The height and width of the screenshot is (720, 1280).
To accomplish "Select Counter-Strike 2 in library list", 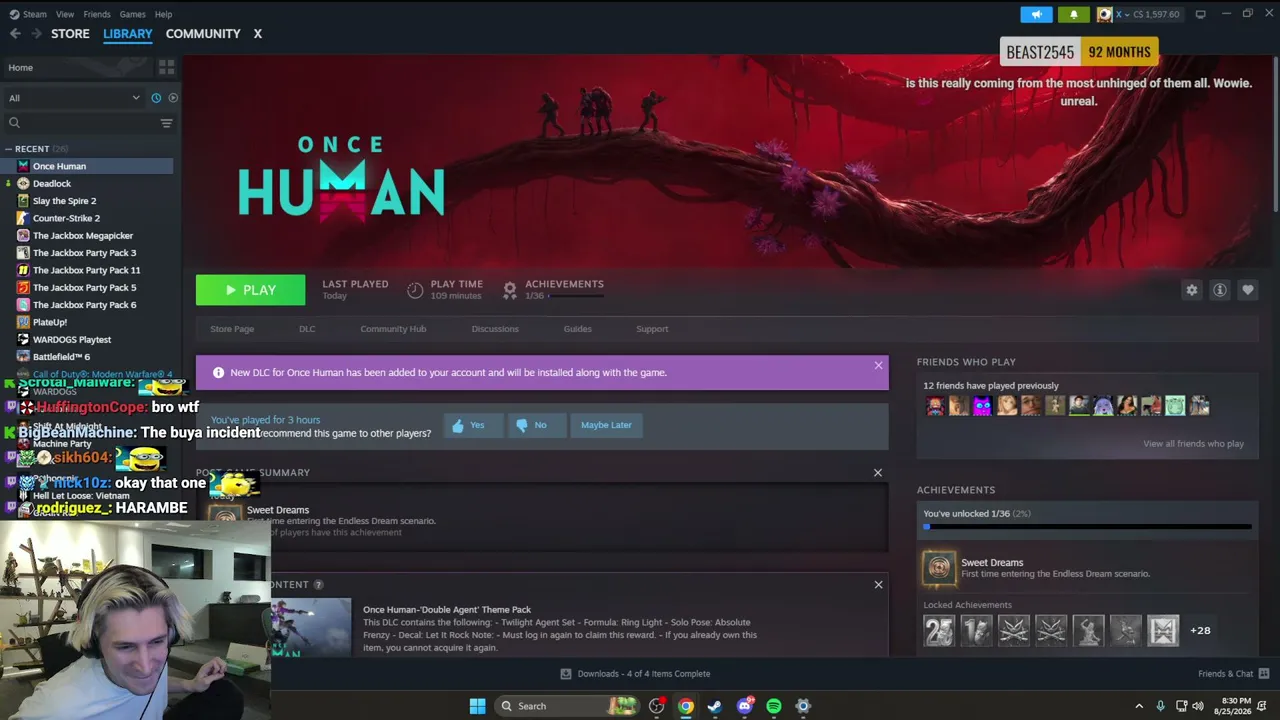I will tap(88, 218).
